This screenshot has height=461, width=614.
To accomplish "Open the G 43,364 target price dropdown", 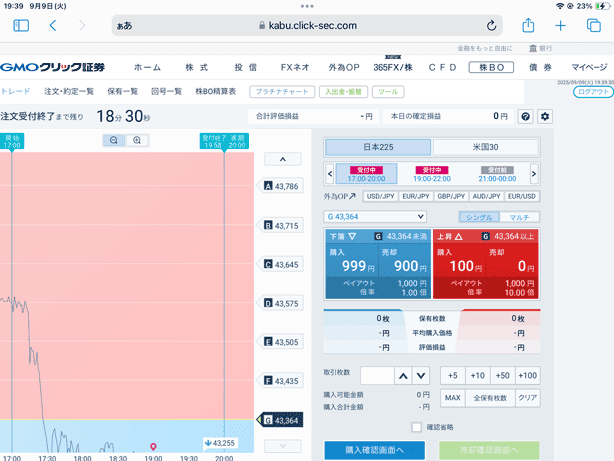I will coord(376,217).
